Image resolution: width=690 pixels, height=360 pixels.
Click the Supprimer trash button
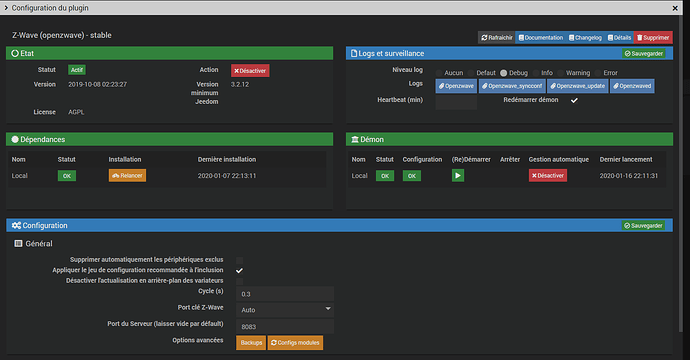tap(653, 37)
